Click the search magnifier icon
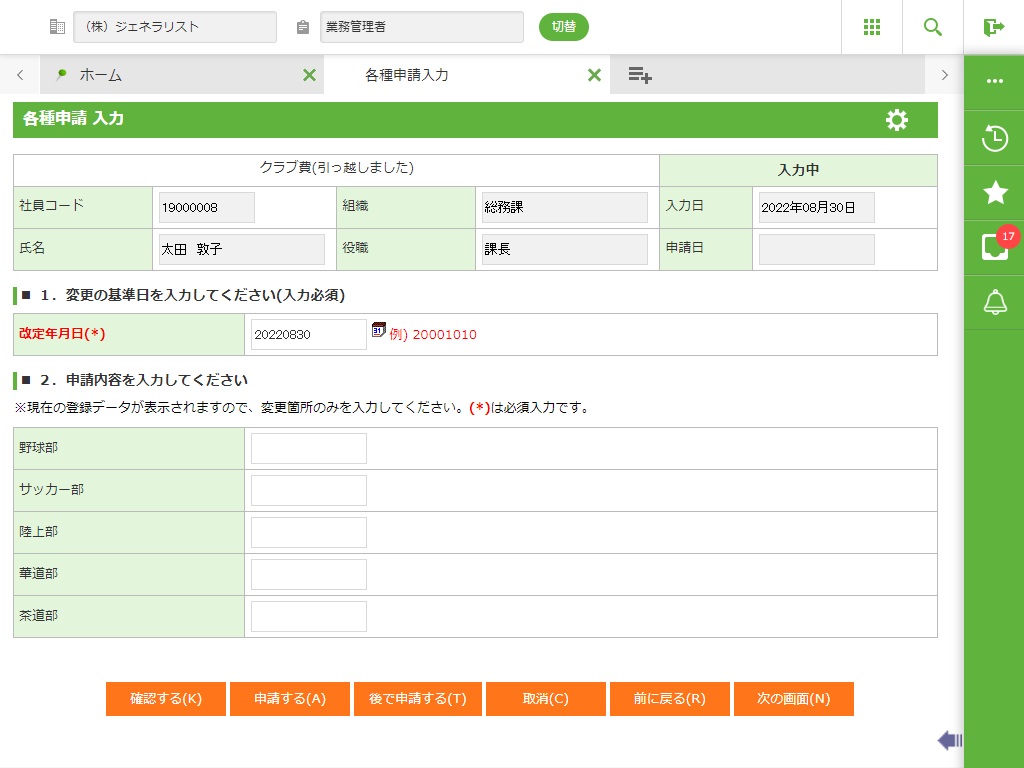Image resolution: width=1024 pixels, height=768 pixels. click(x=932, y=27)
